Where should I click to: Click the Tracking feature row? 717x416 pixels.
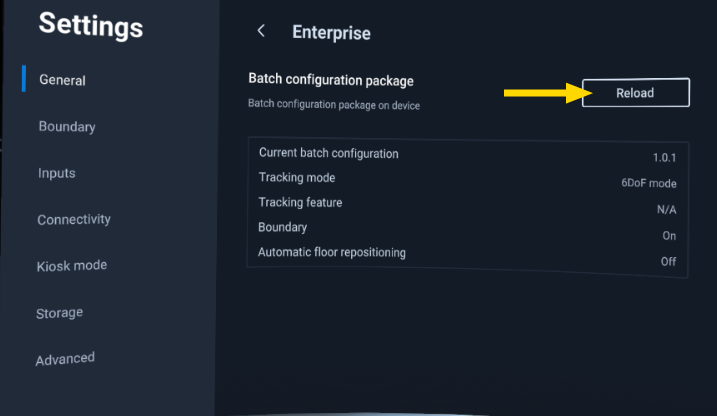(x=466, y=204)
